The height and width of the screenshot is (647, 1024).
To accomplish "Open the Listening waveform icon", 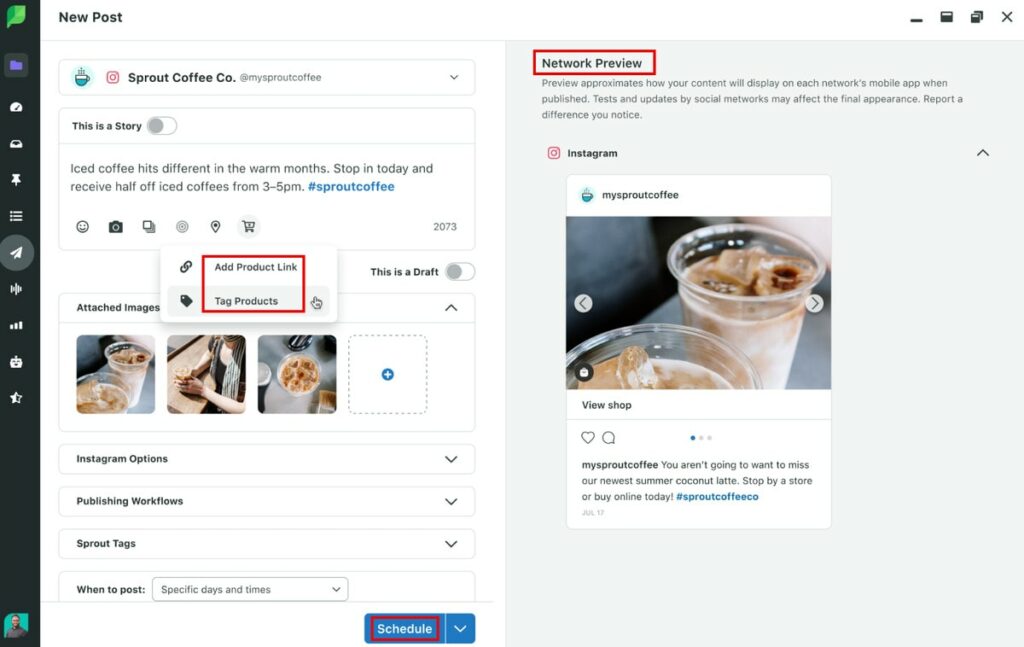I will coord(16,289).
